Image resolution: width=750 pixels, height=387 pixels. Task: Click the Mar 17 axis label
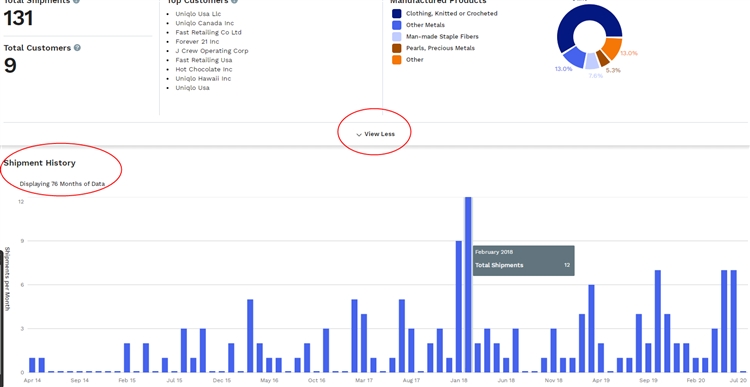click(x=364, y=381)
